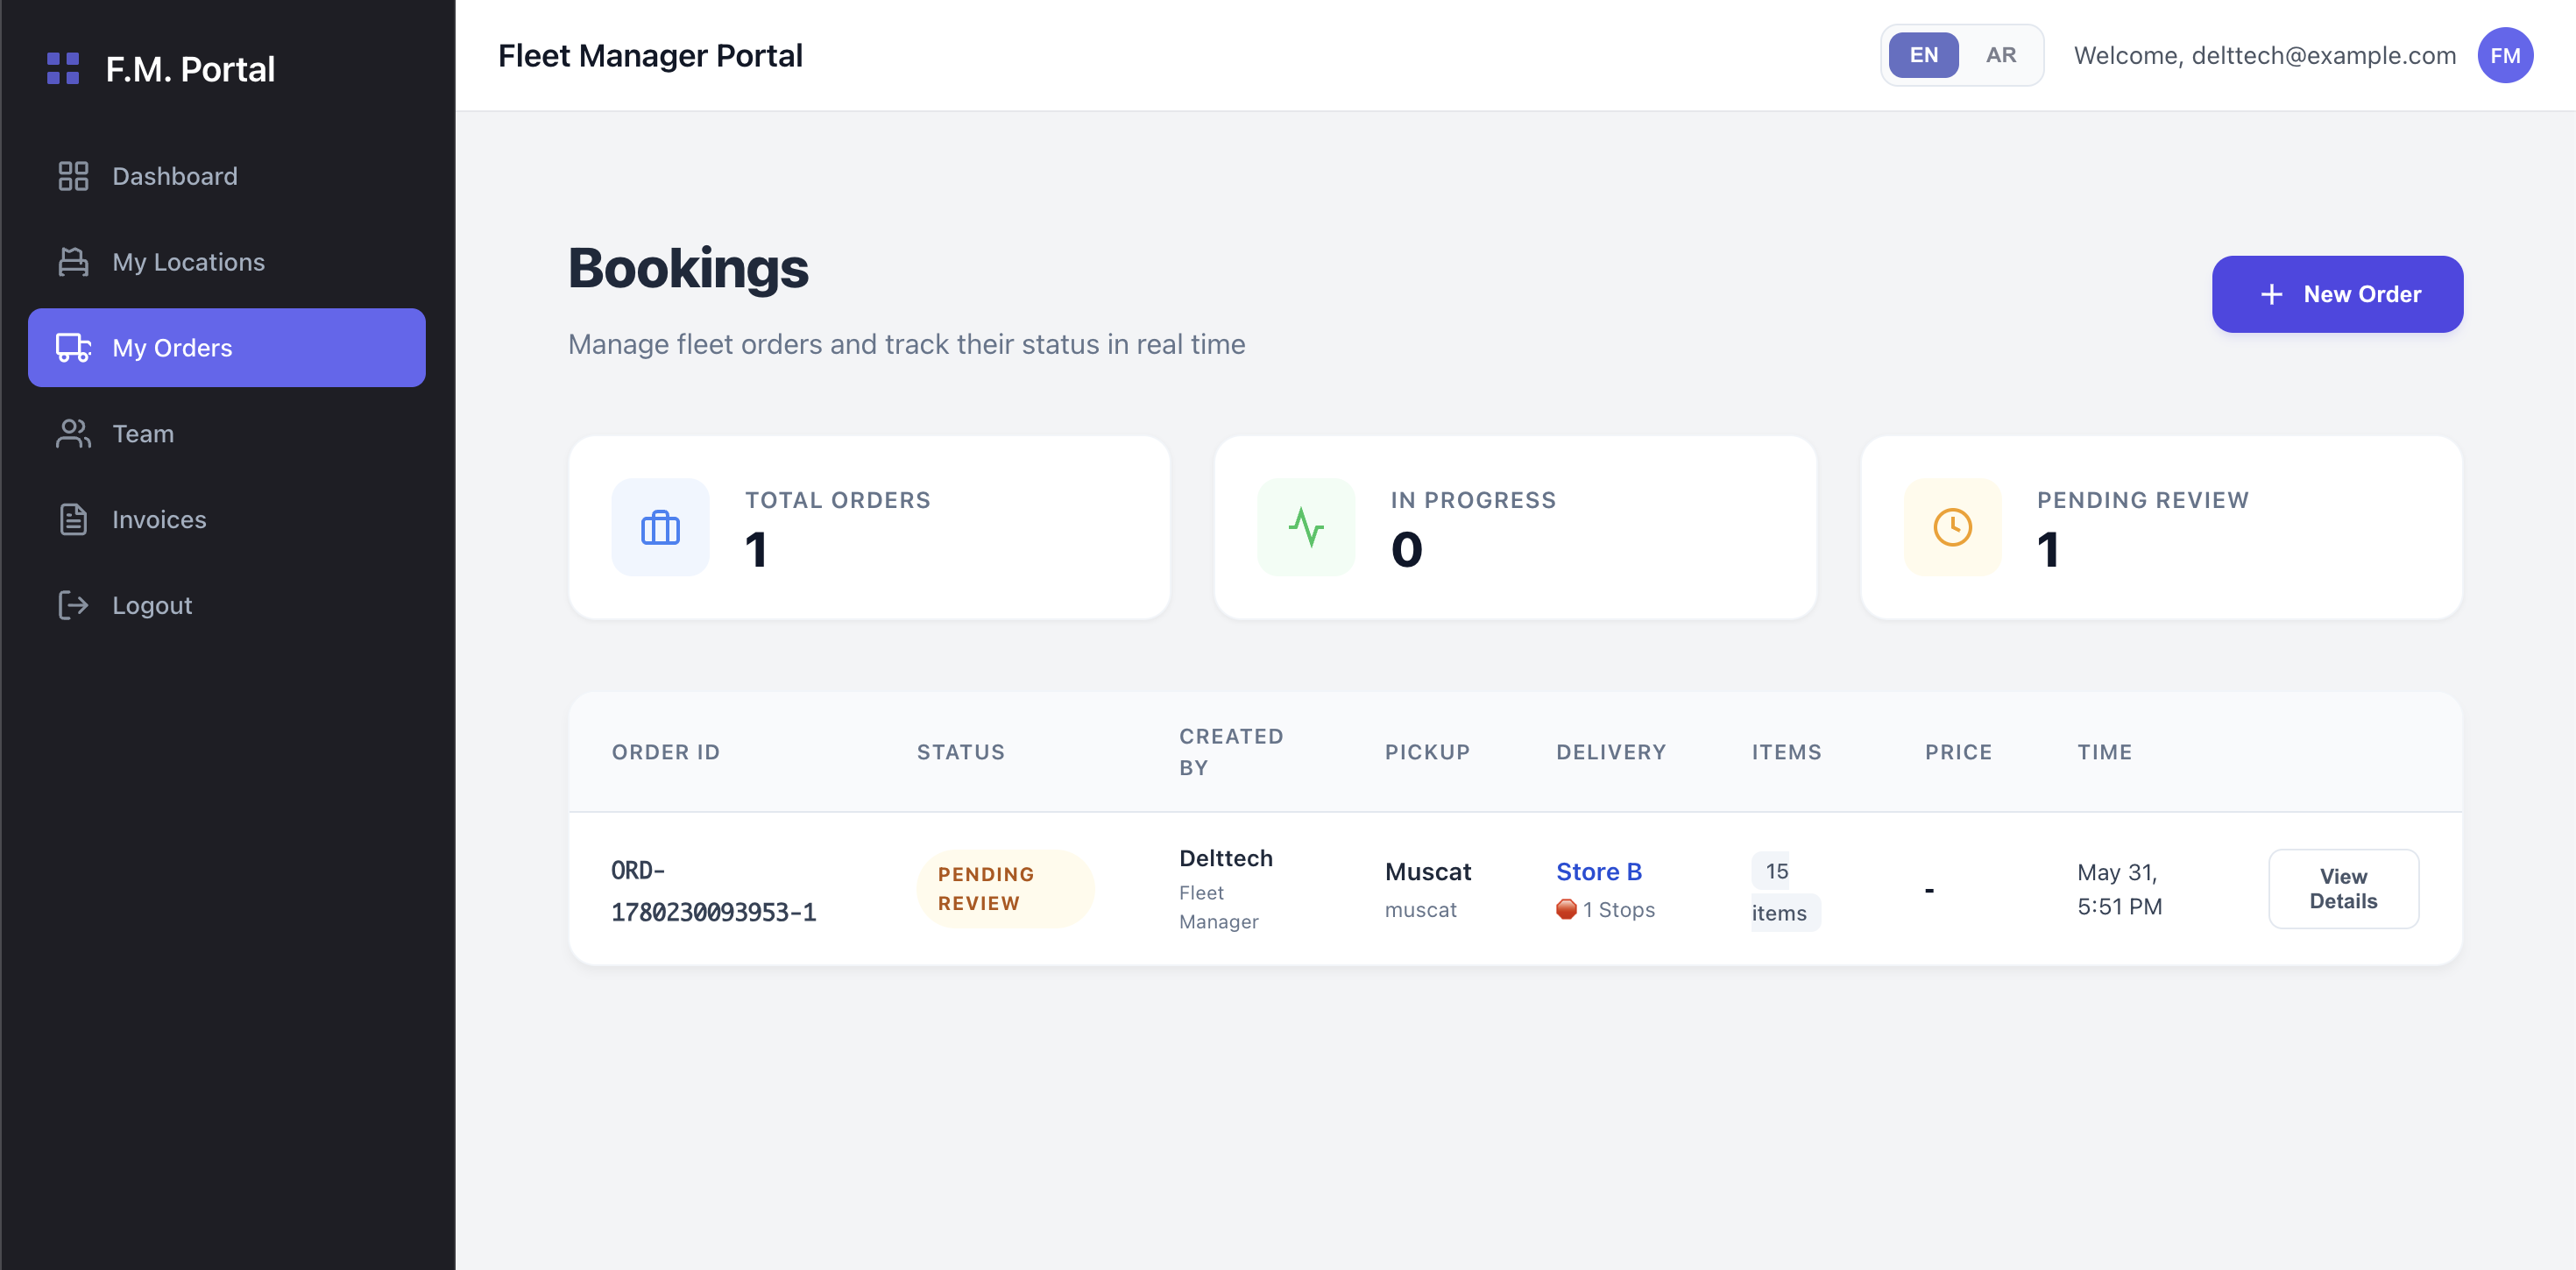
Task: Open the Team section
Action: (227, 434)
